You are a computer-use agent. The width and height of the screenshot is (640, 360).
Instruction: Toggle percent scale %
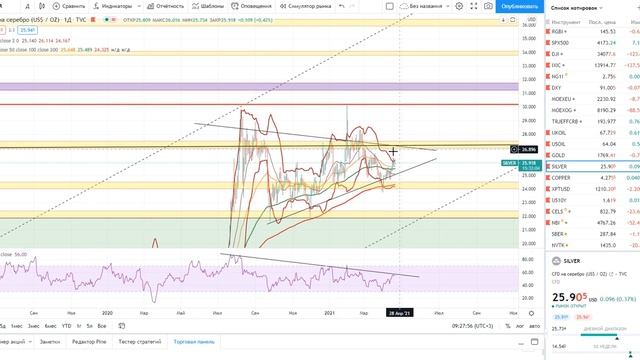pyautogui.click(x=508, y=326)
